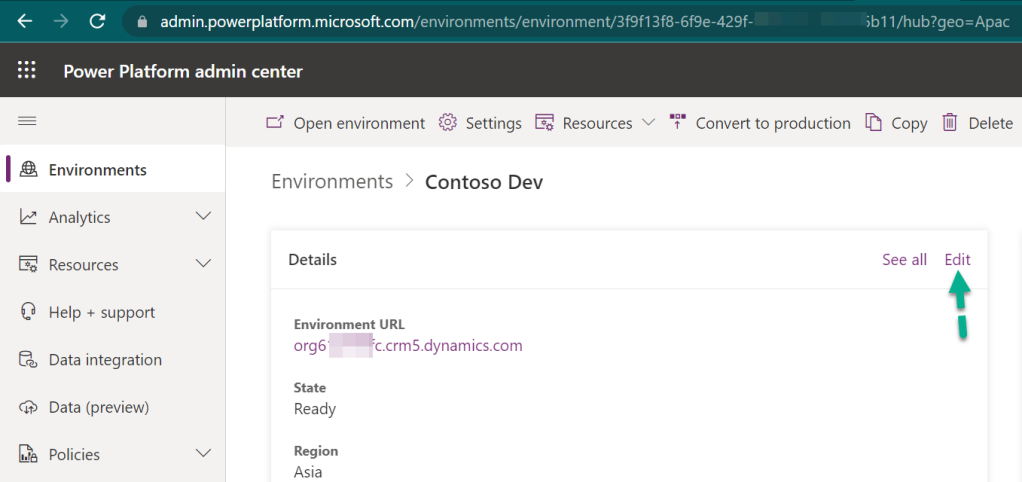Click the Policies icon in the sidebar
Image resolution: width=1022 pixels, height=482 pixels.
click(x=28, y=455)
